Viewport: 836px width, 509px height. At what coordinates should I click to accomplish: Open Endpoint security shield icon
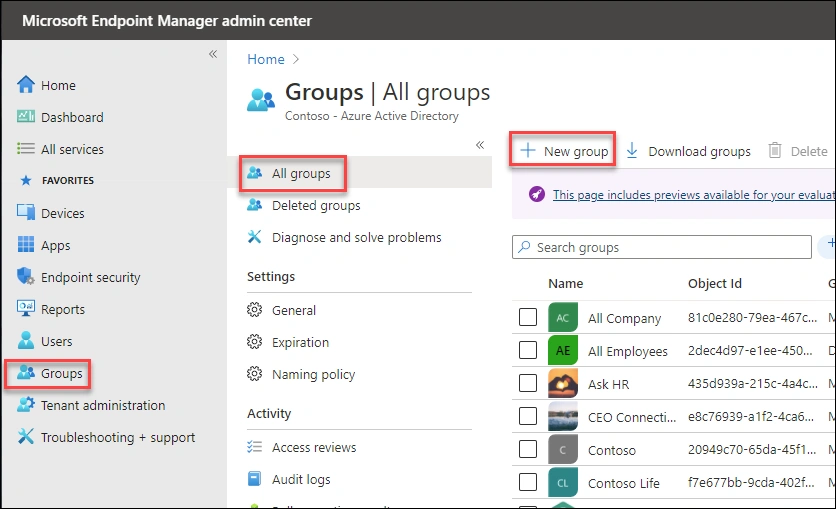(26, 276)
